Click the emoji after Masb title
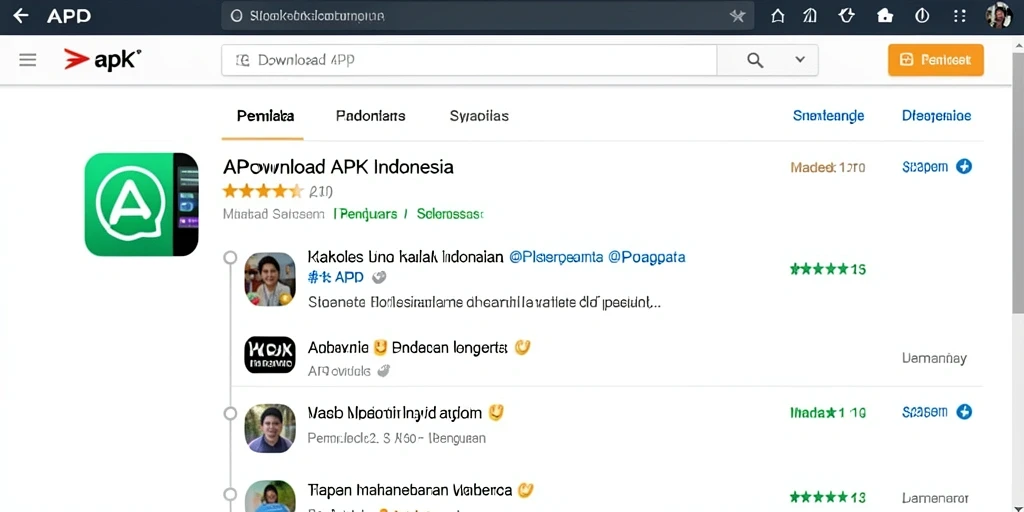The width and height of the screenshot is (1024, 512). click(496, 412)
